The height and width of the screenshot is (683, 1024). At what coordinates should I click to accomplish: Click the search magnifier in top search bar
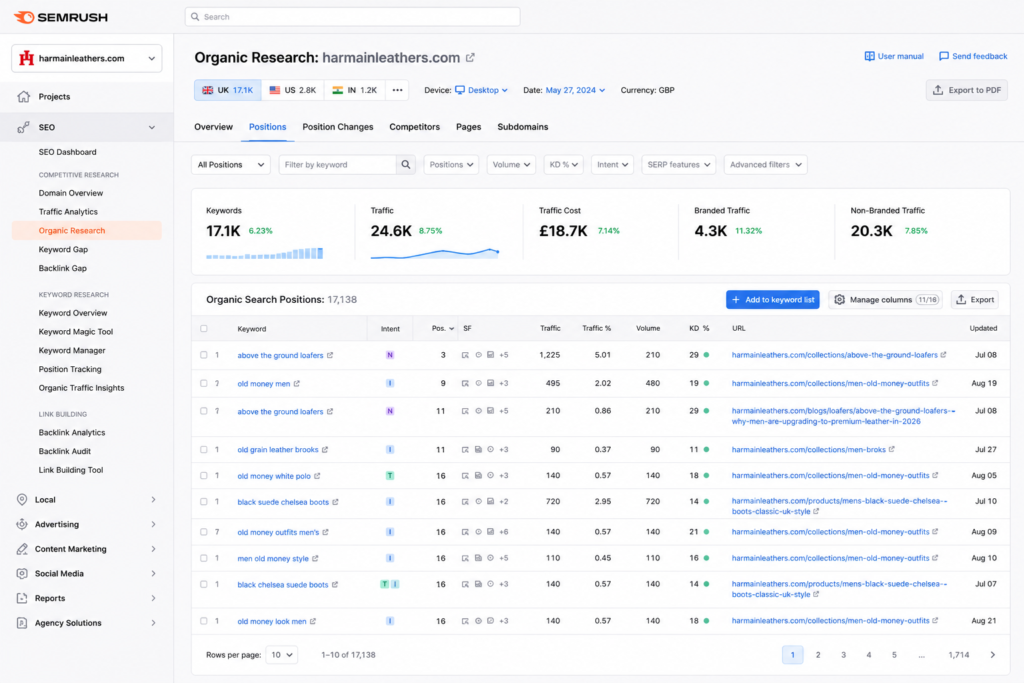point(195,17)
